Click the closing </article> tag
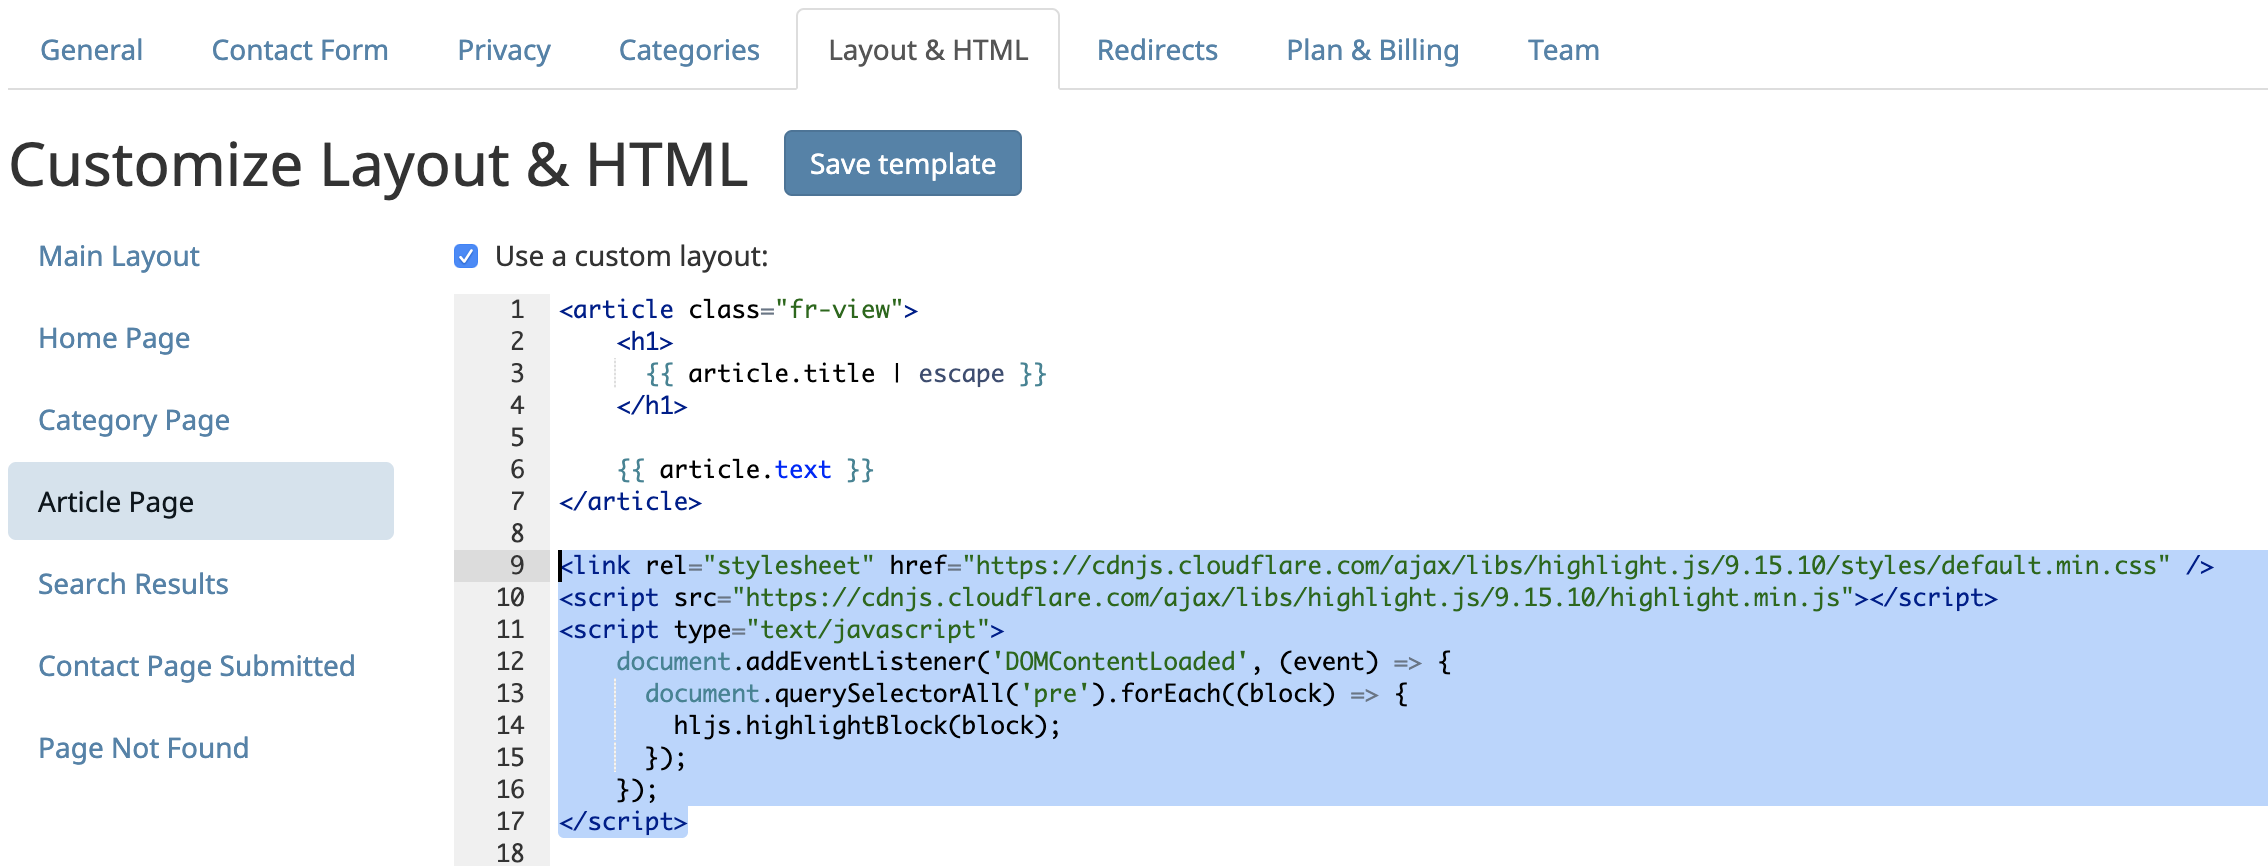The height and width of the screenshot is (866, 2268). 630,502
